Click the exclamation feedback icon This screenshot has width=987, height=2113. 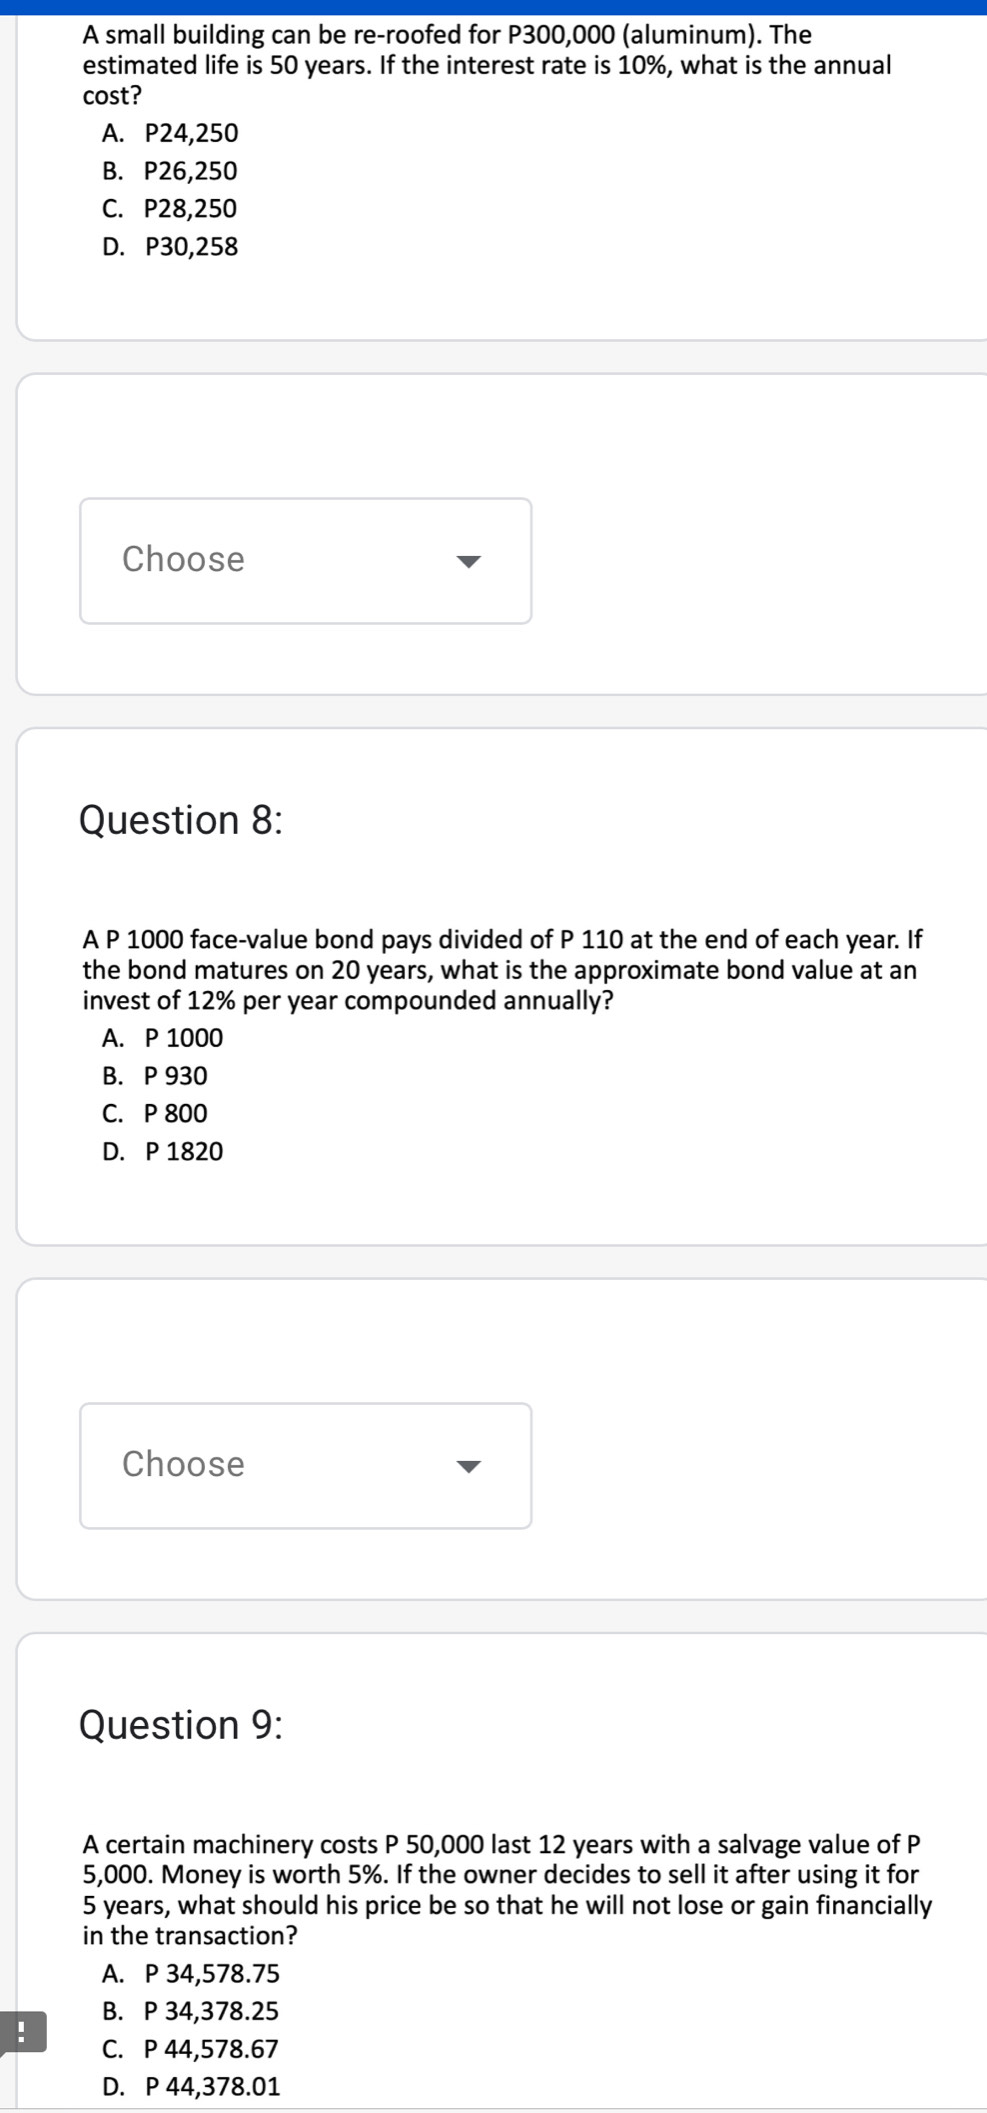[x=22, y=2033]
